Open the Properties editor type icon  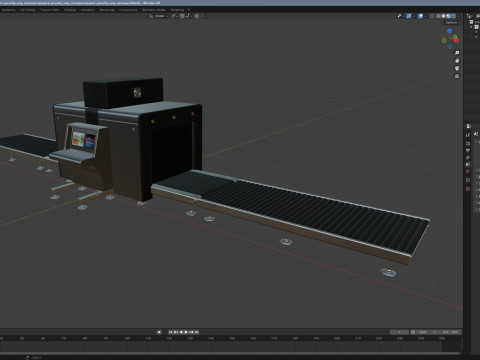[x=469, y=126]
